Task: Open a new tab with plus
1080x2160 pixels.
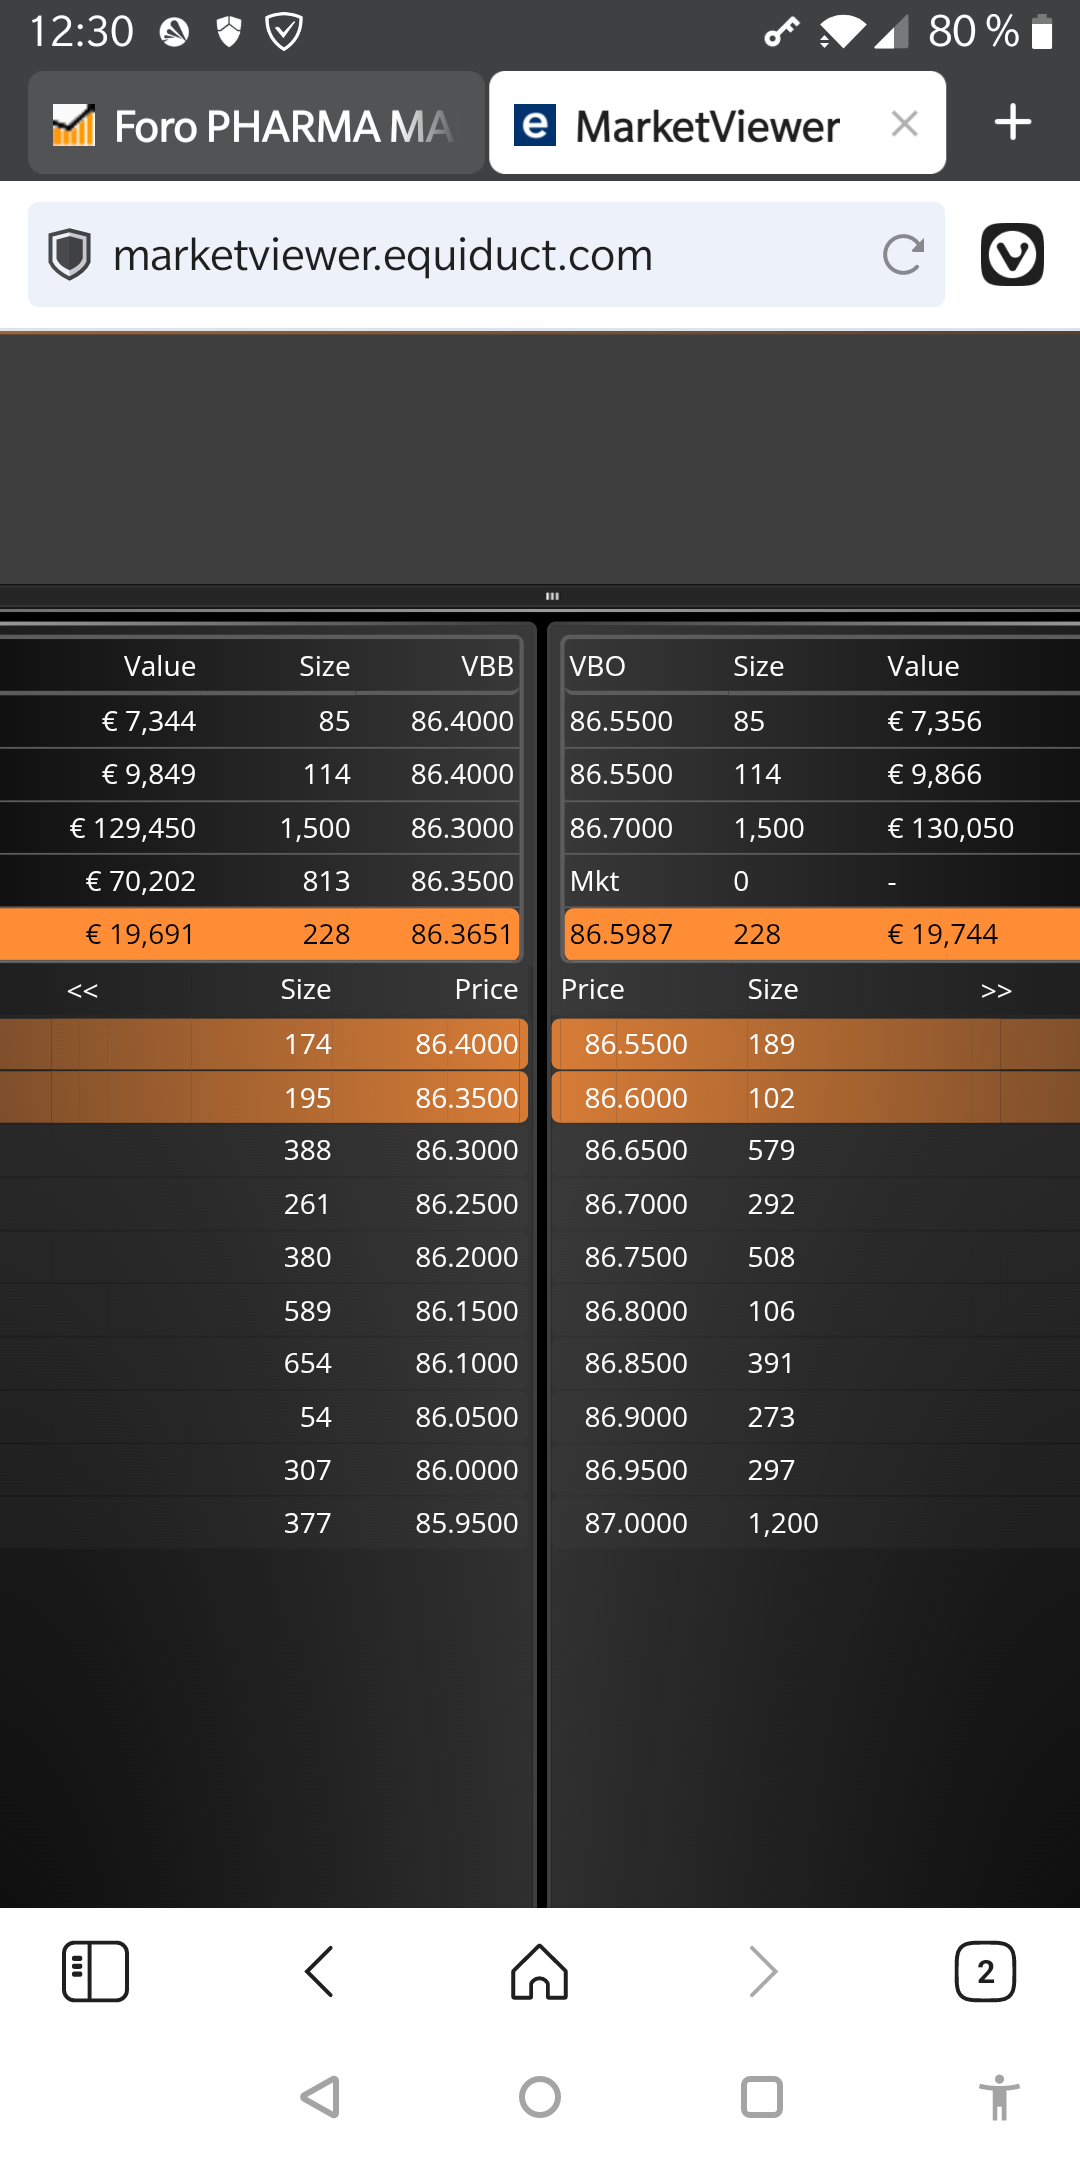Action: pos(1013,123)
